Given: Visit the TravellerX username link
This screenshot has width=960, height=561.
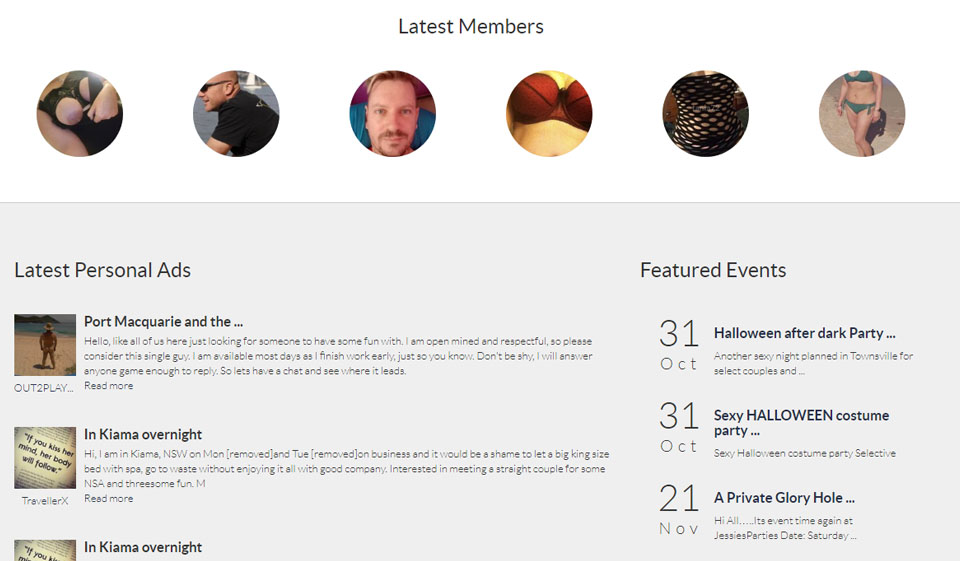Looking at the screenshot, I should pyautogui.click(x=45, y=501).
